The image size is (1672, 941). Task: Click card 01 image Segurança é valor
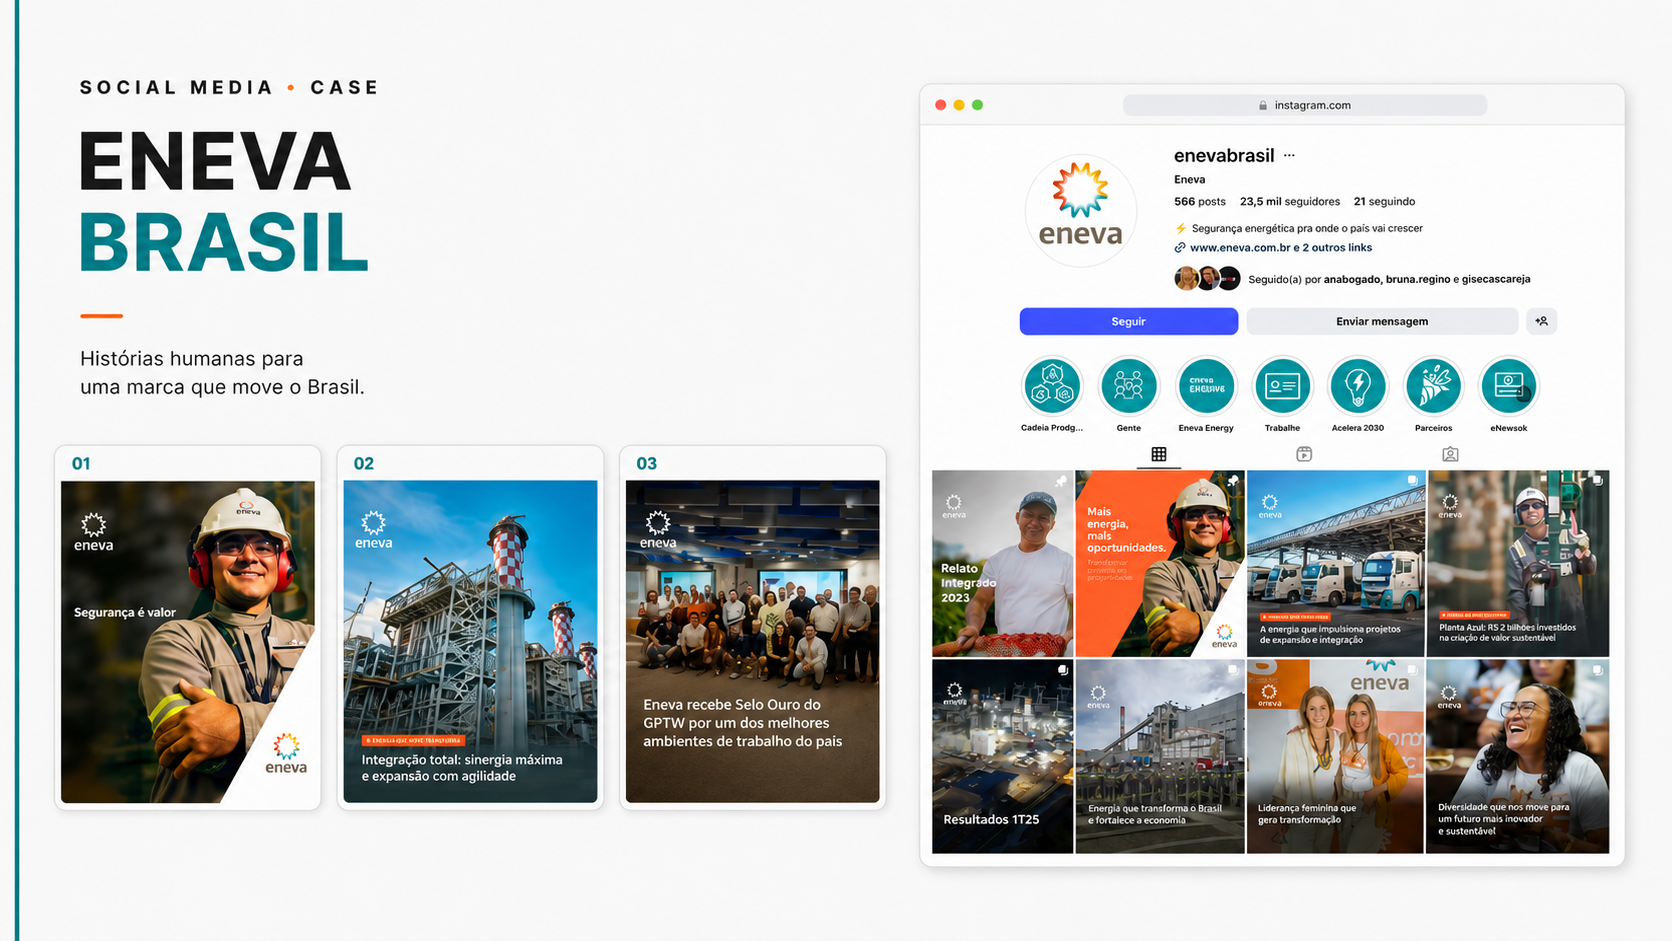188,642
